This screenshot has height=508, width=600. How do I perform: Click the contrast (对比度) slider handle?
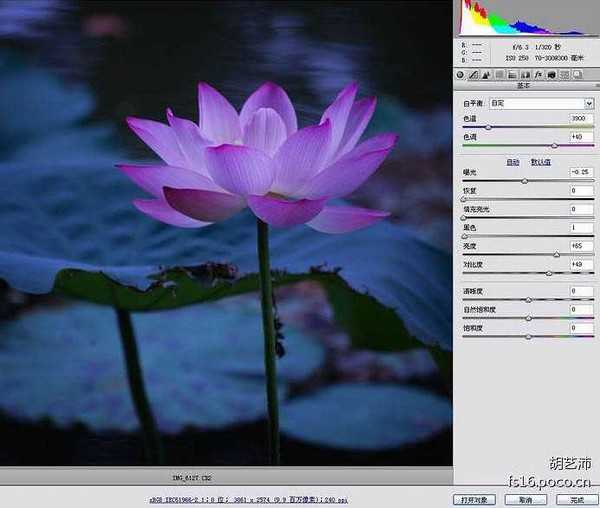click(549, 273)
